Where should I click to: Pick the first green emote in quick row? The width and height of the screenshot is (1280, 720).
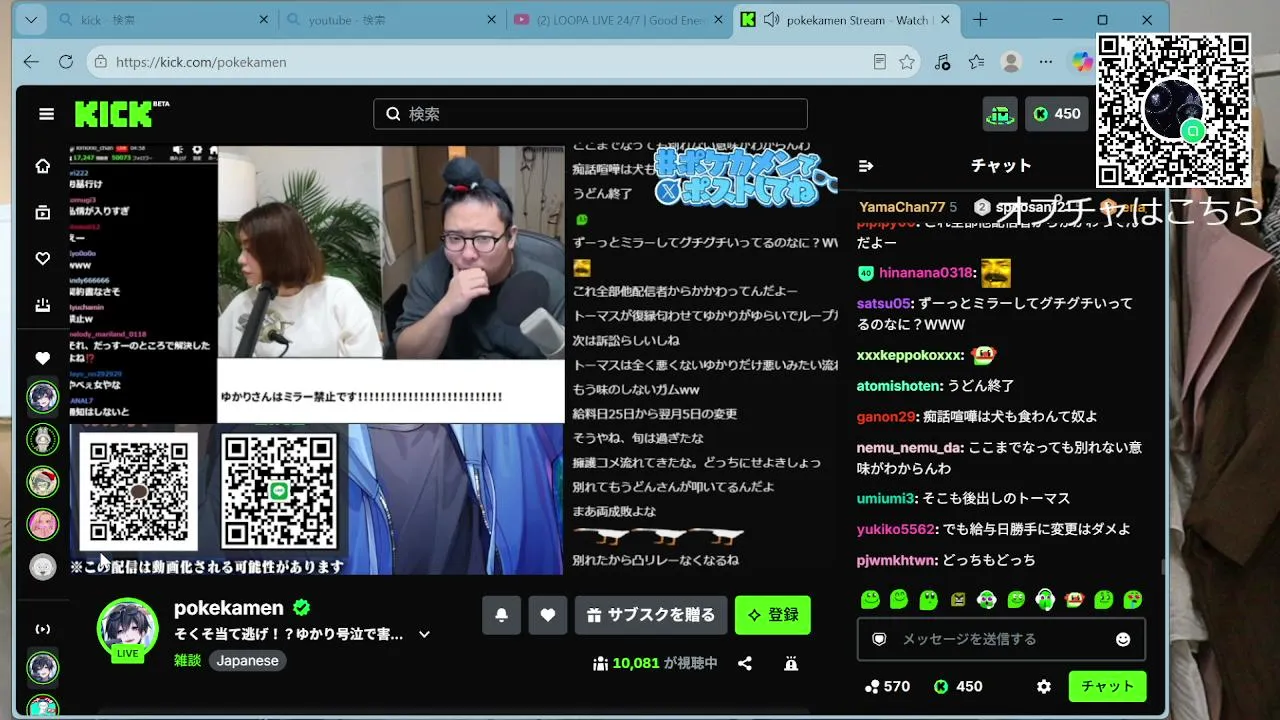point(870,600)
